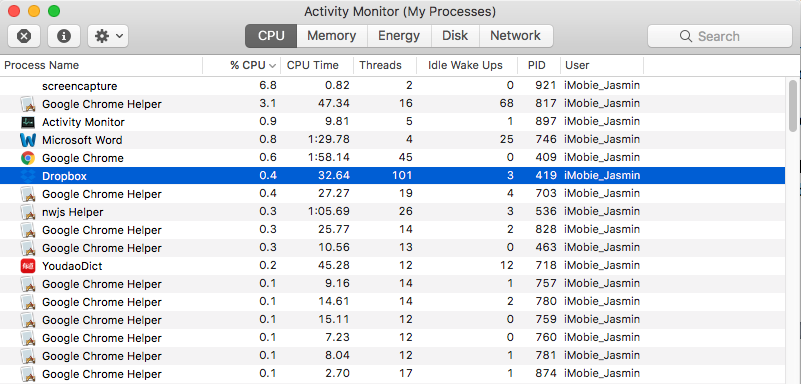Select the Activity Monitor process name

83,122
